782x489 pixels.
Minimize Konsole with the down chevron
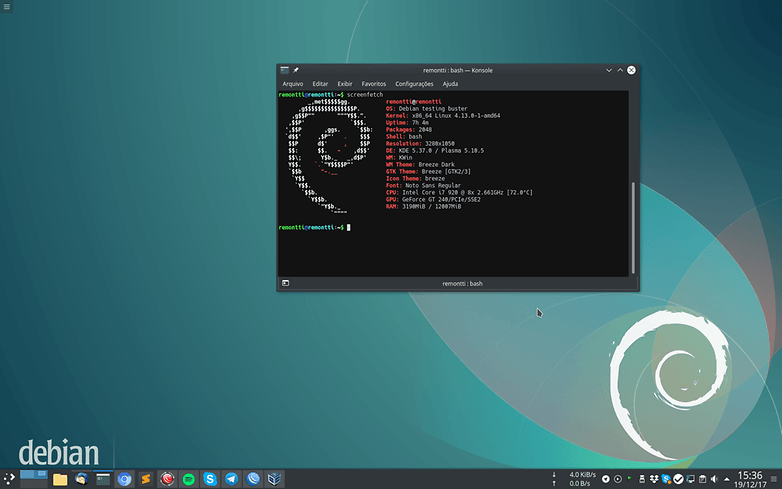pyautogui.click(x=609, y=70)
